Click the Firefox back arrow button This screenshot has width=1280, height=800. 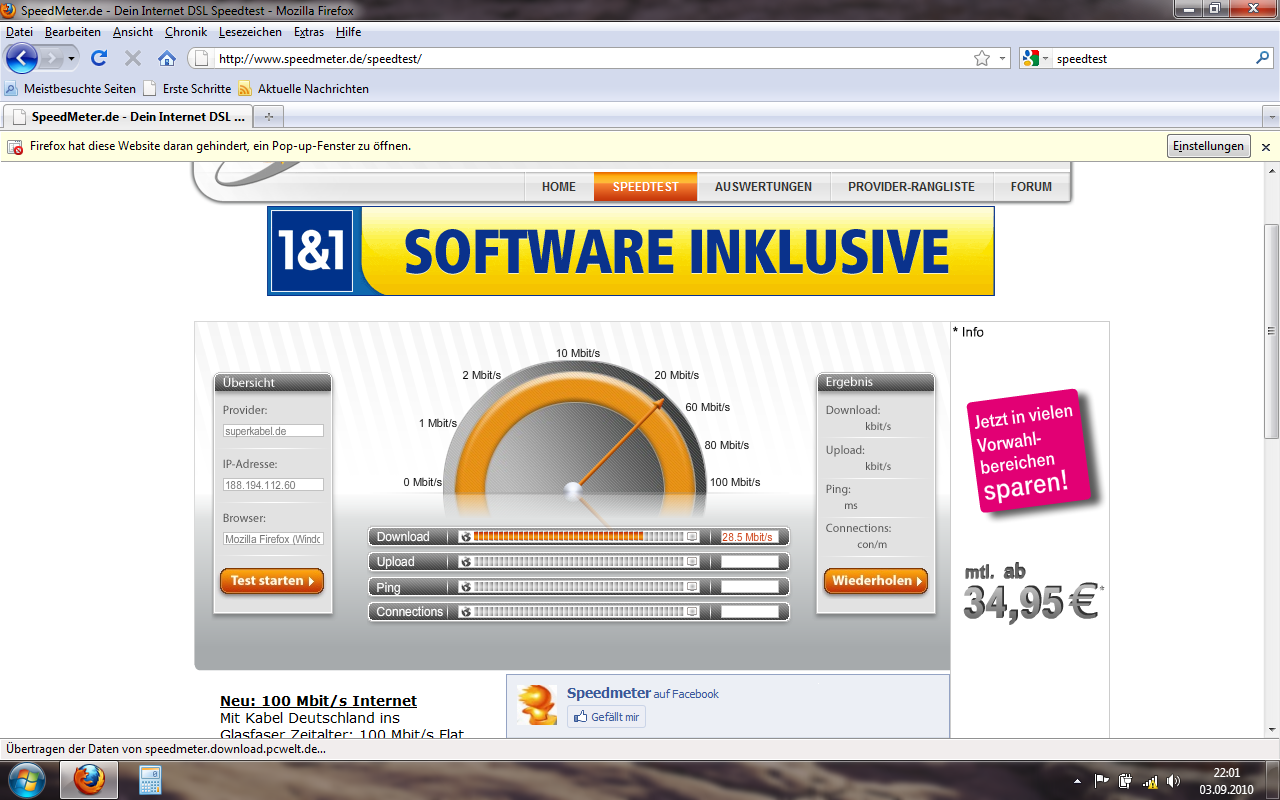(x=22, y=58)
